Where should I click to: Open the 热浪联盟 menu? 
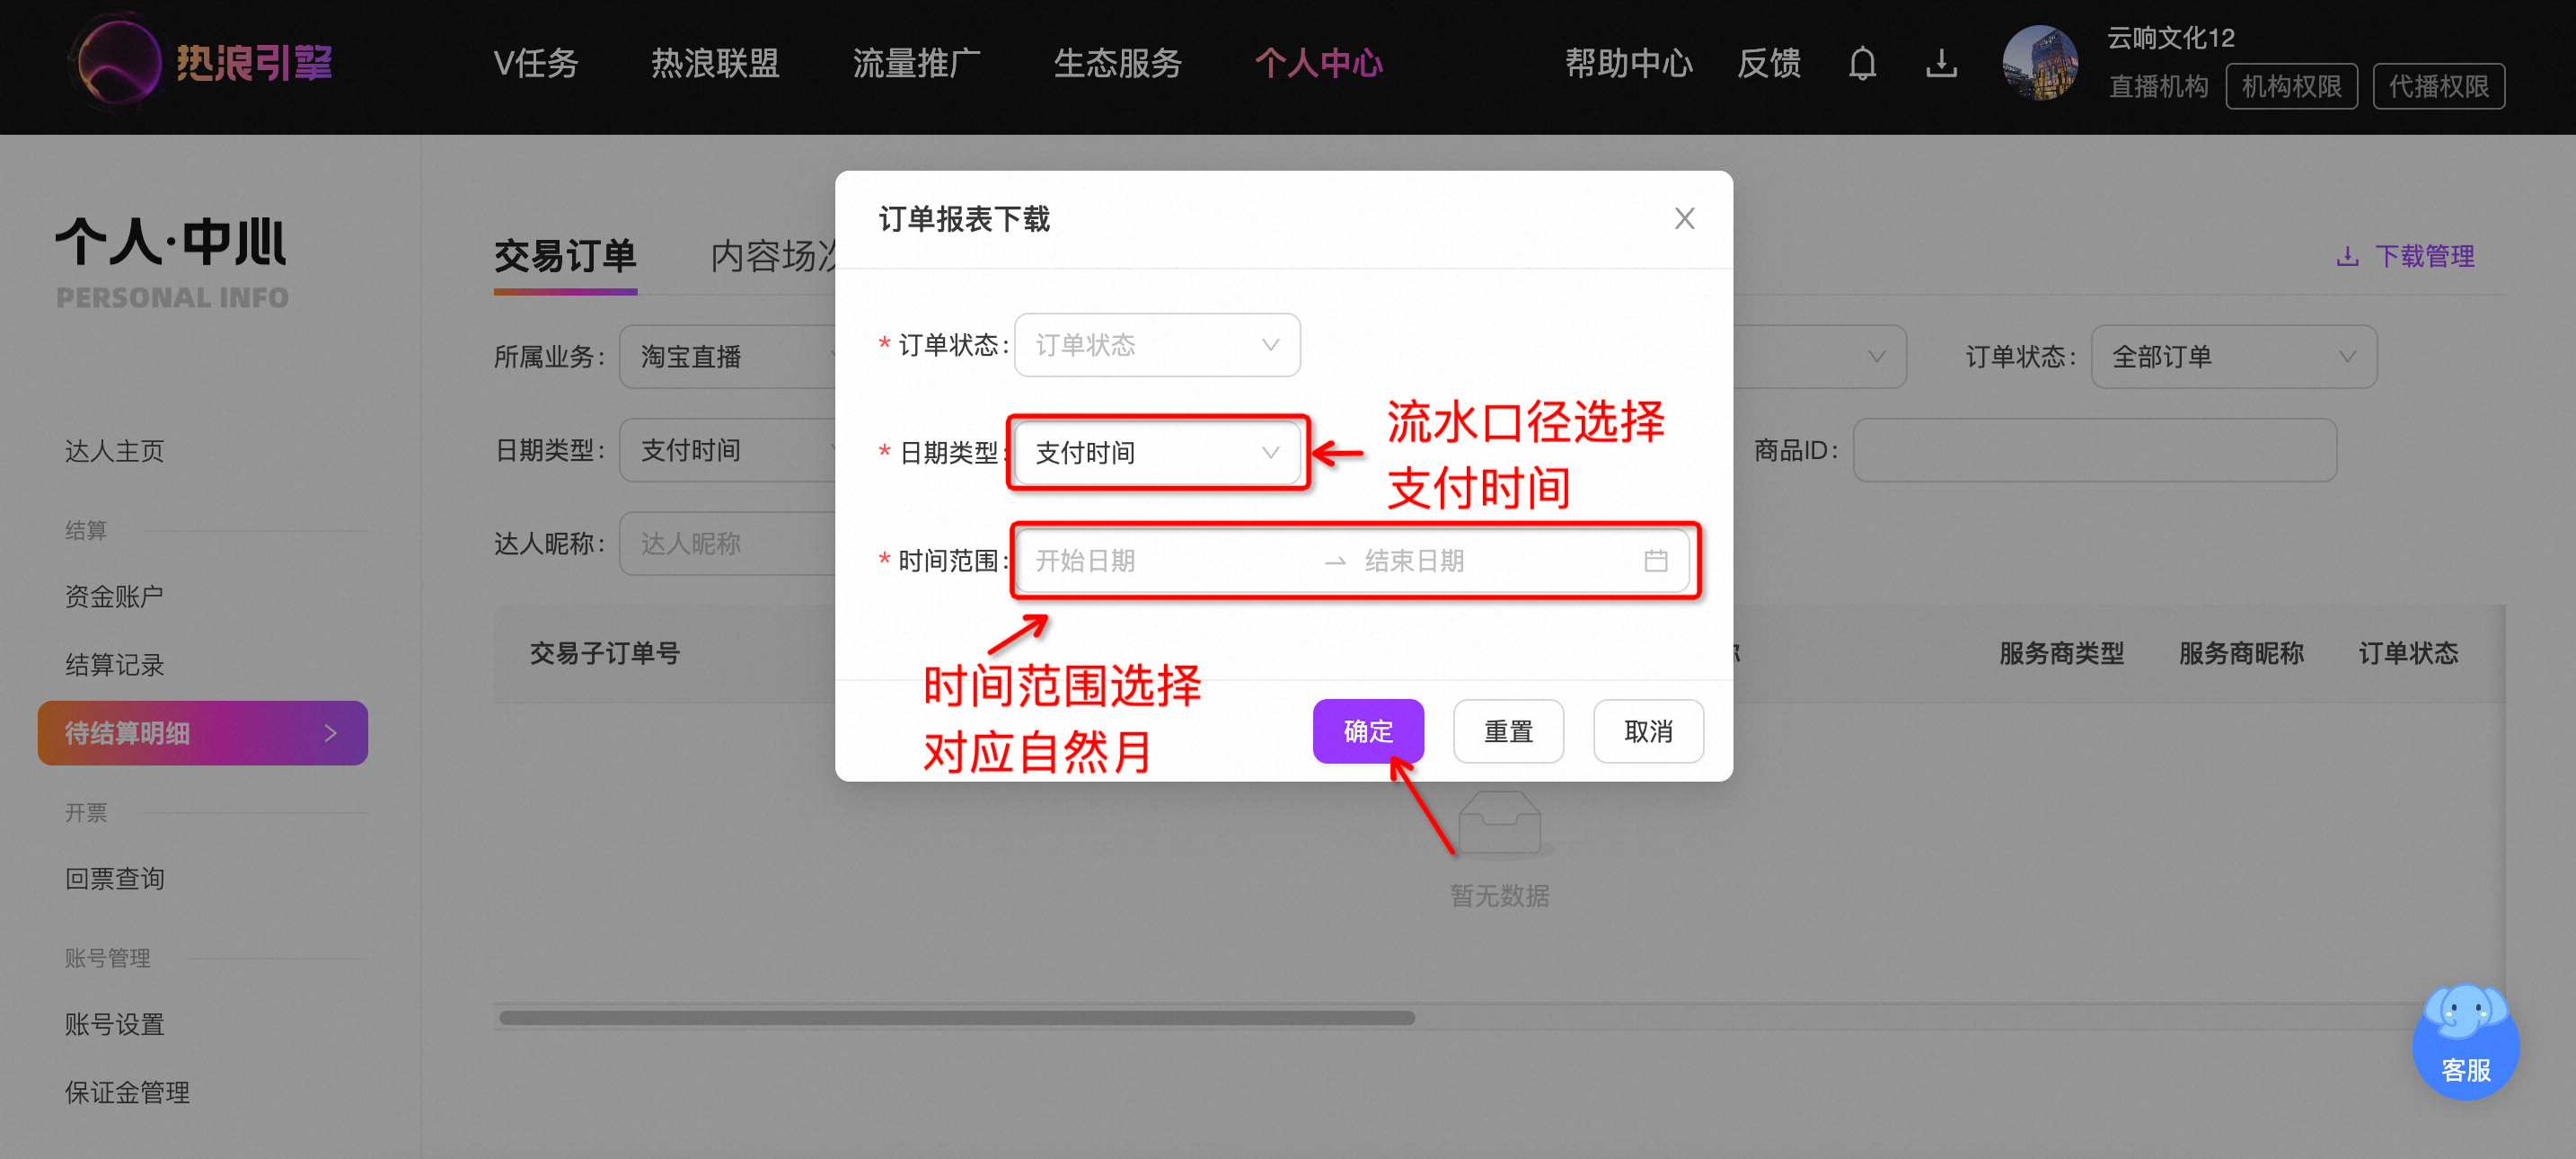coord(715,64)
